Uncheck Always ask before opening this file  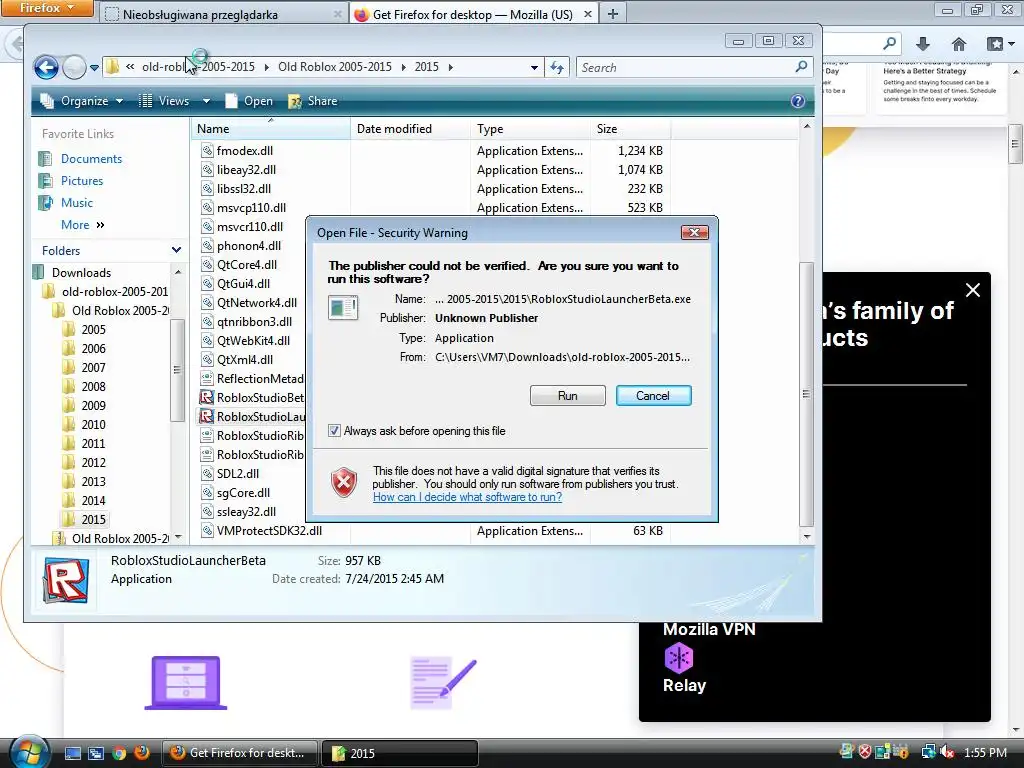click(x=334, y=431)
